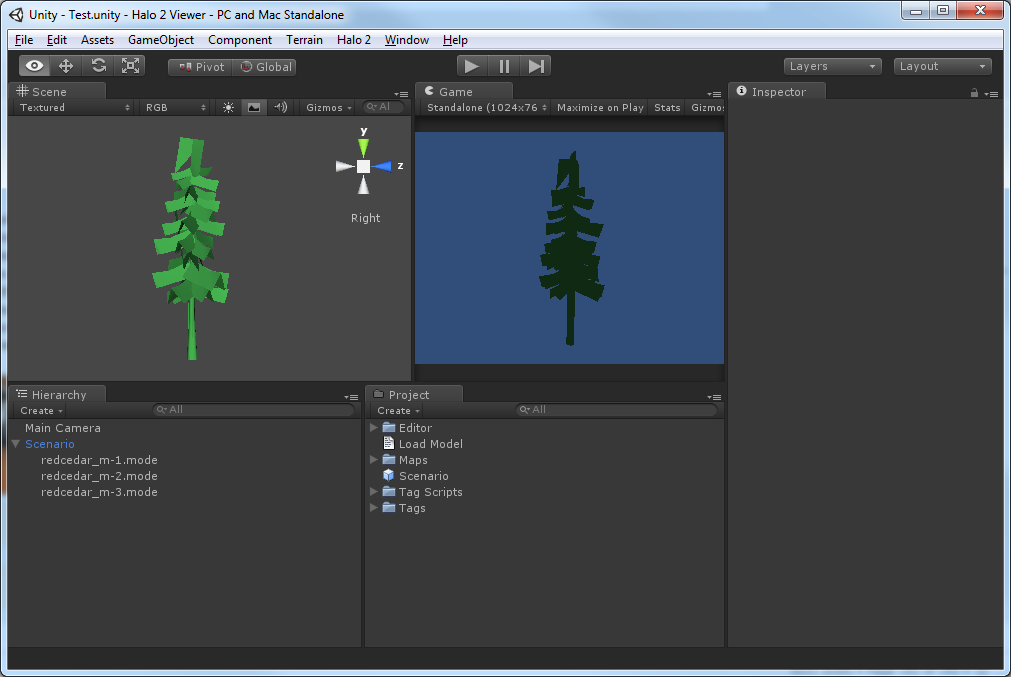
Task: Click the Stats button in Game view
Action: (667, 108)
